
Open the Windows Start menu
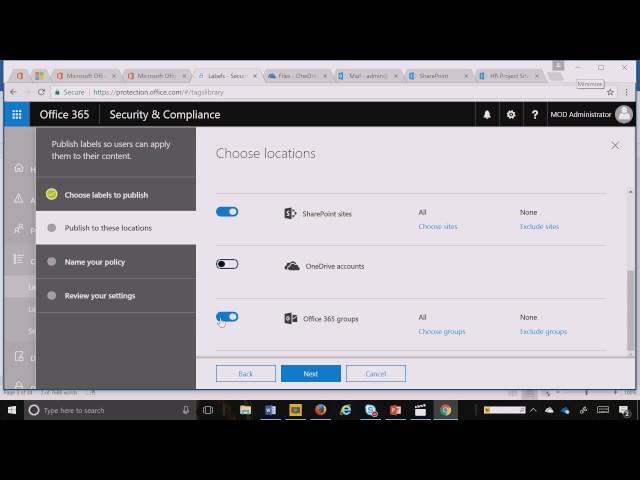tap(12, 410)
